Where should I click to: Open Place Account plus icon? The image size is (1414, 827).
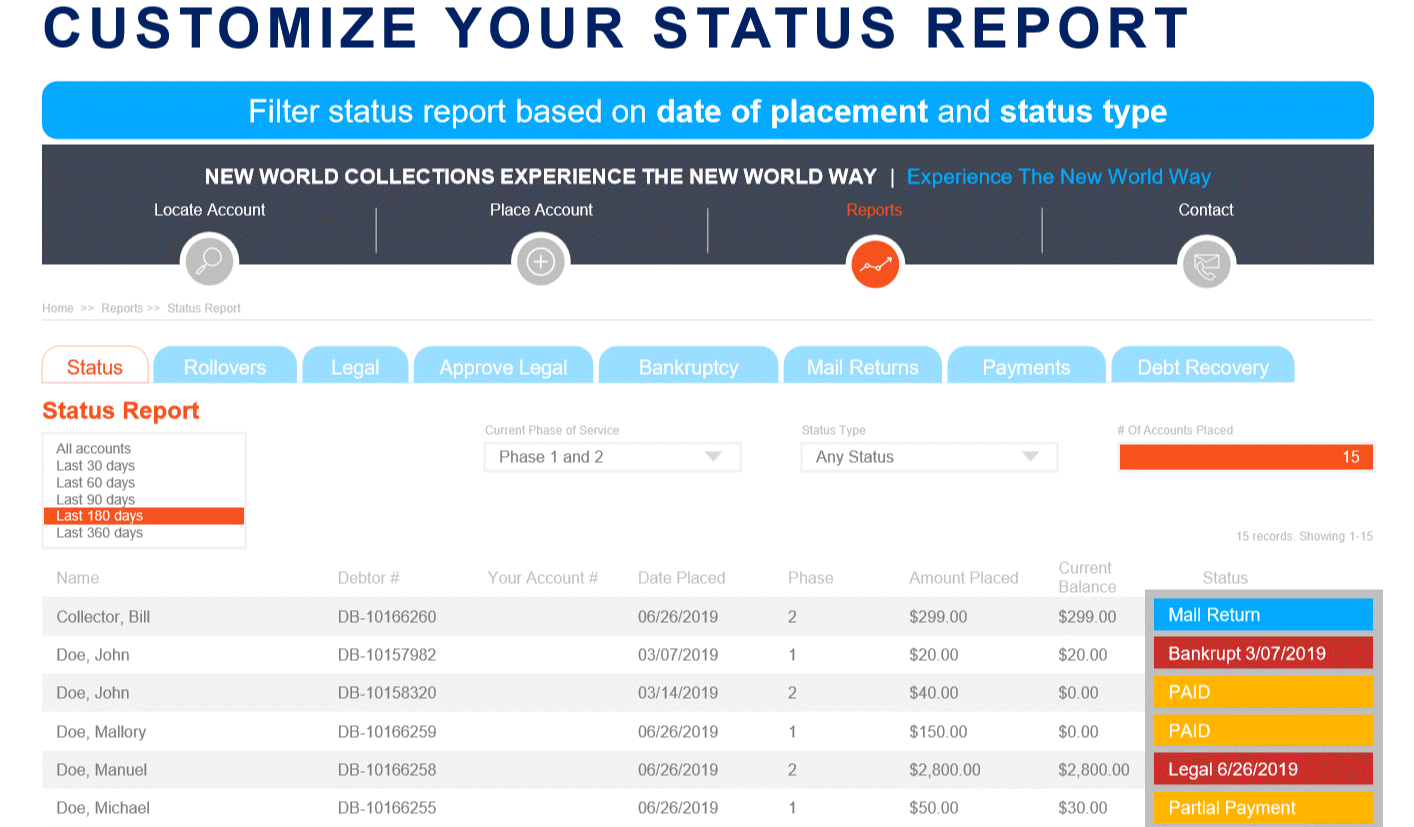tap(541, 263)
